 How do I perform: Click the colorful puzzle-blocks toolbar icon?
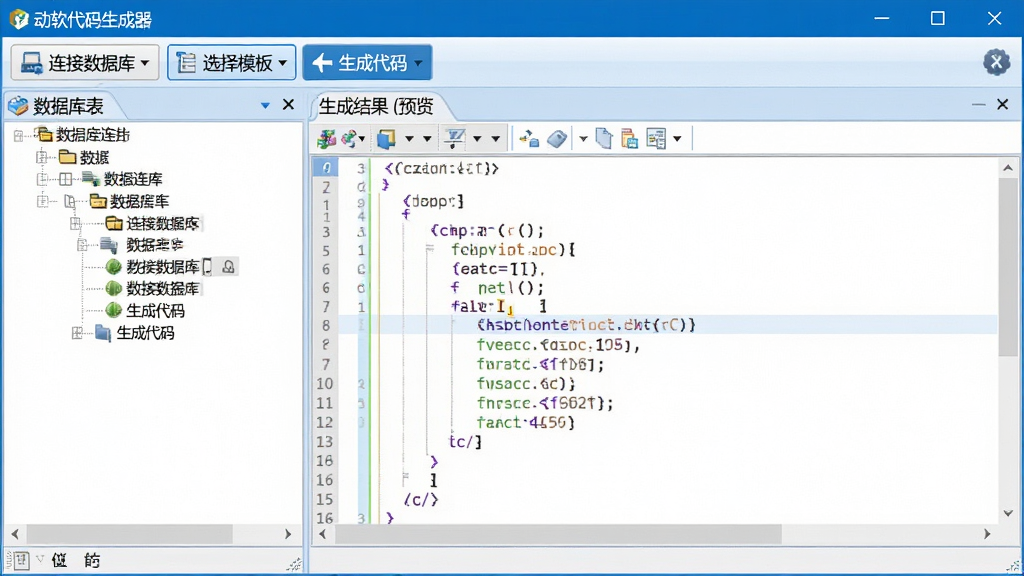327,138
